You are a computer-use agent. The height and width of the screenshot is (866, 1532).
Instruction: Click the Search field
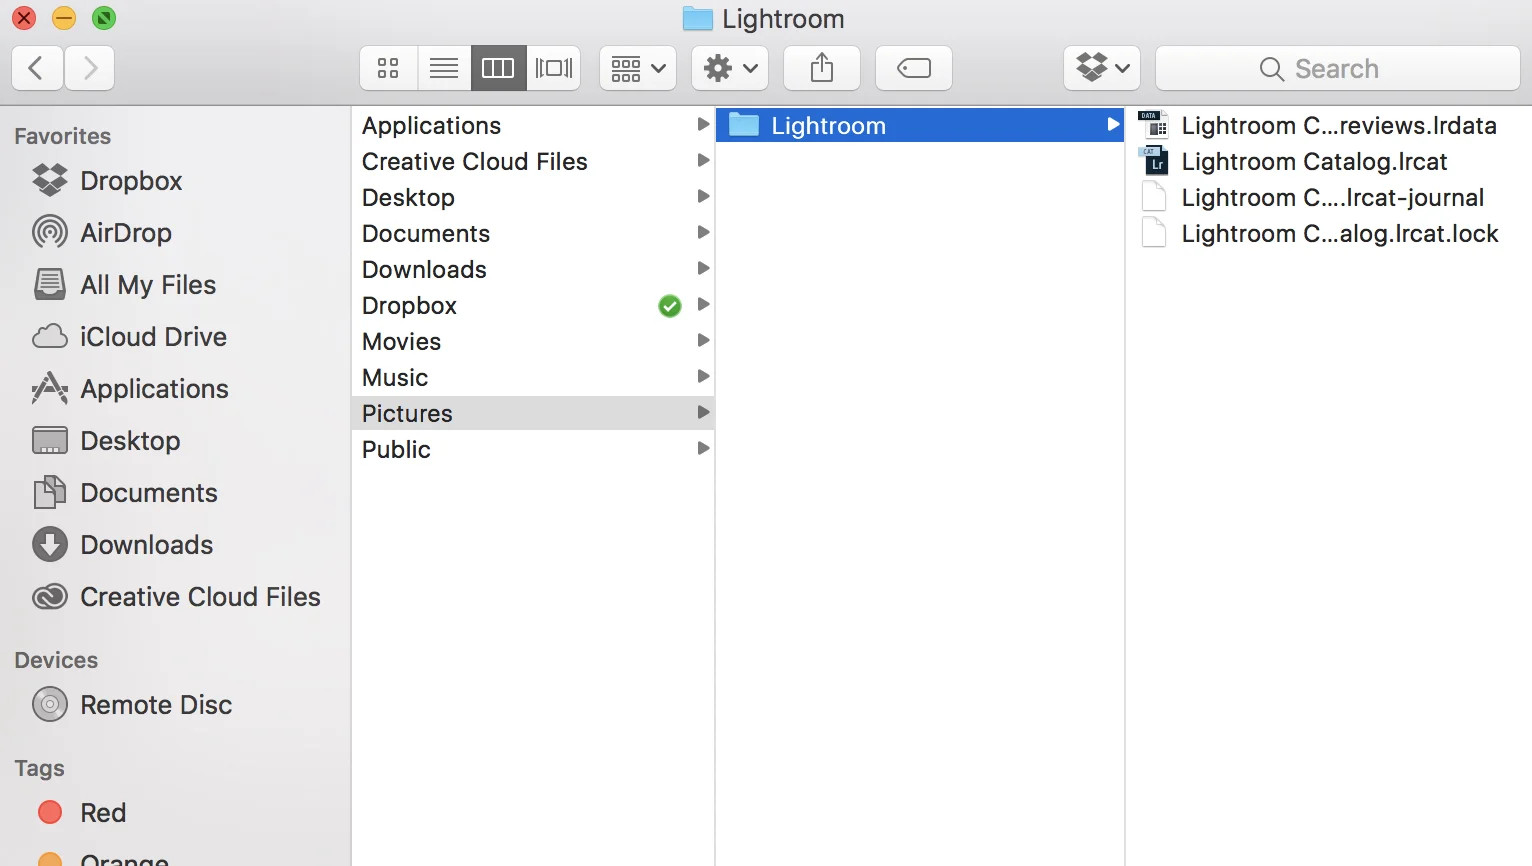click(1338, 68)
